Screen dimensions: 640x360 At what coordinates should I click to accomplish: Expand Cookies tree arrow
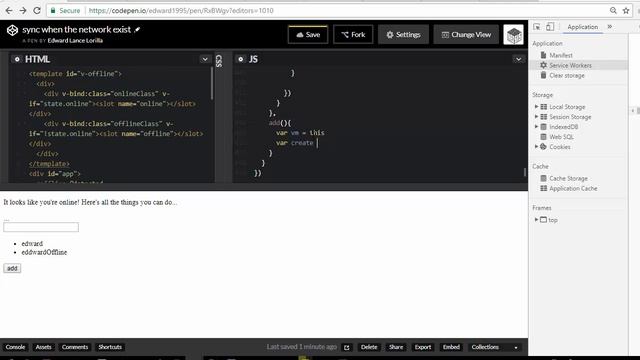[x=536, y=147]
